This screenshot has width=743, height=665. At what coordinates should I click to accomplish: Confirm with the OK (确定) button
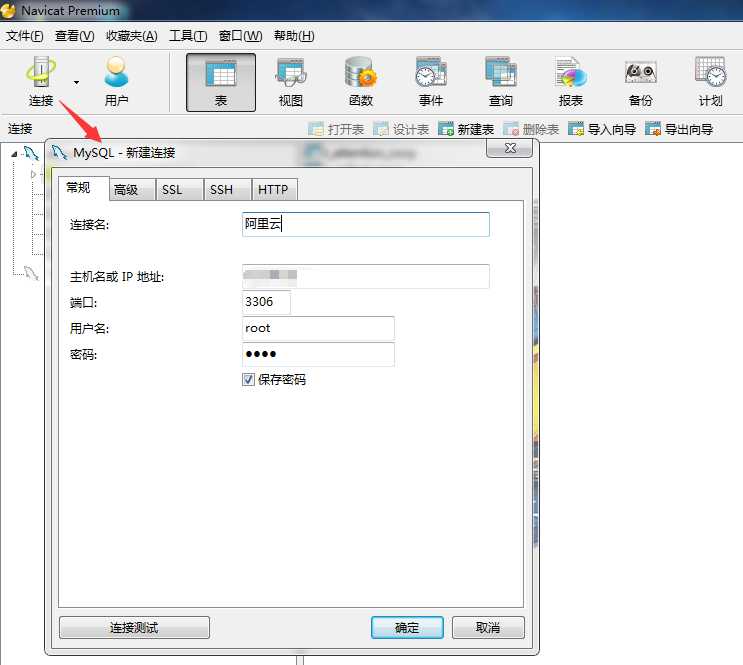point(407,628)
